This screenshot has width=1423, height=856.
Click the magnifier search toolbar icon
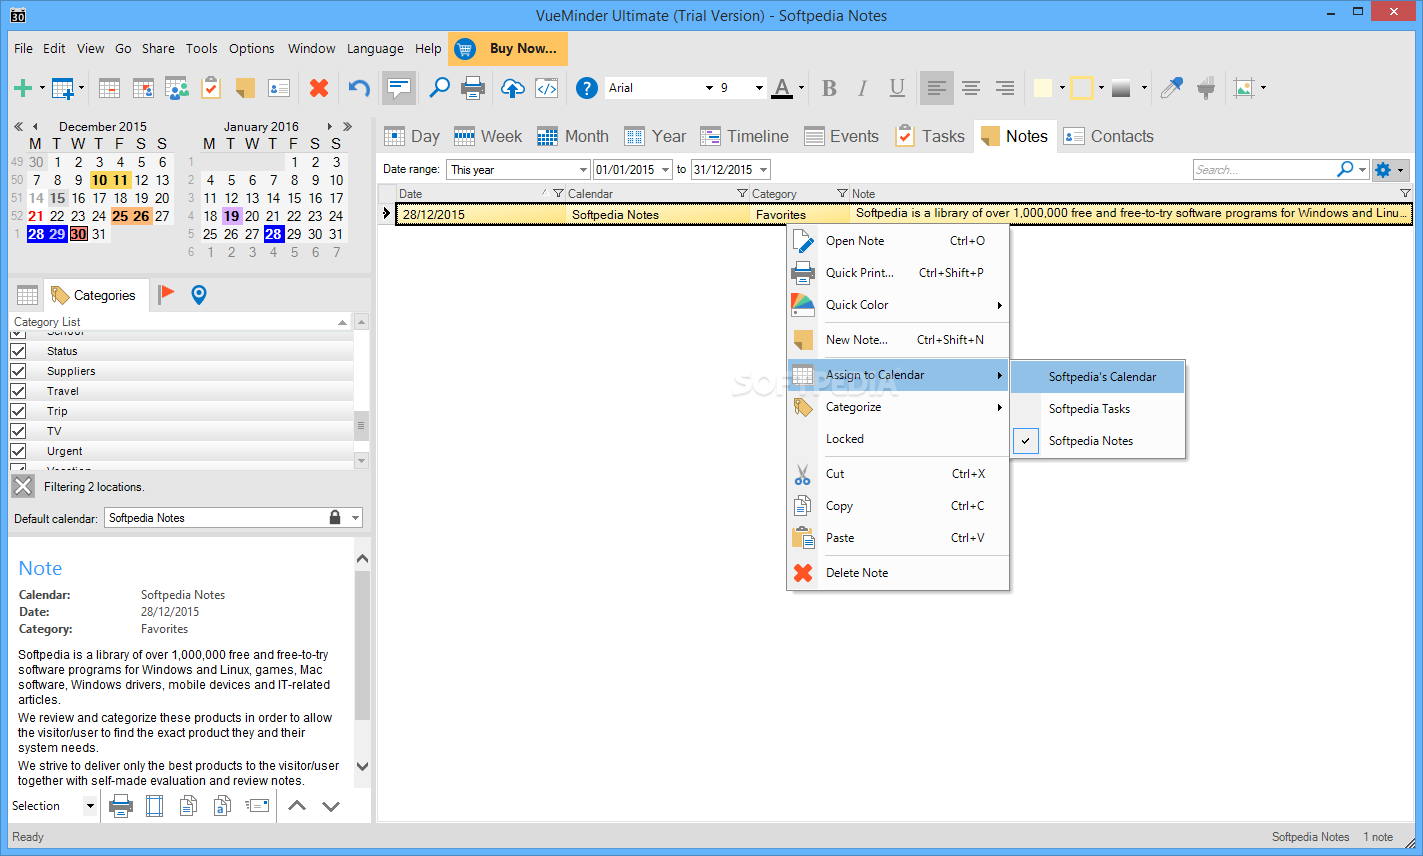[x=439, y=88]
